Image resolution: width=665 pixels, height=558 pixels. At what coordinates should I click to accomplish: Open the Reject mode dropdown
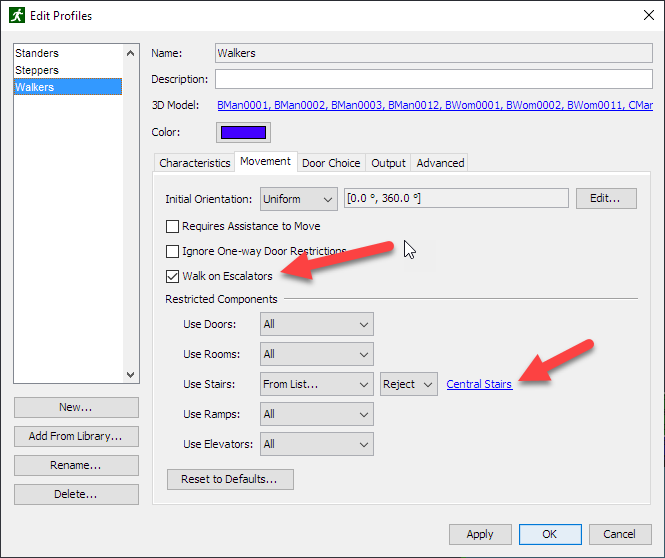408,384
